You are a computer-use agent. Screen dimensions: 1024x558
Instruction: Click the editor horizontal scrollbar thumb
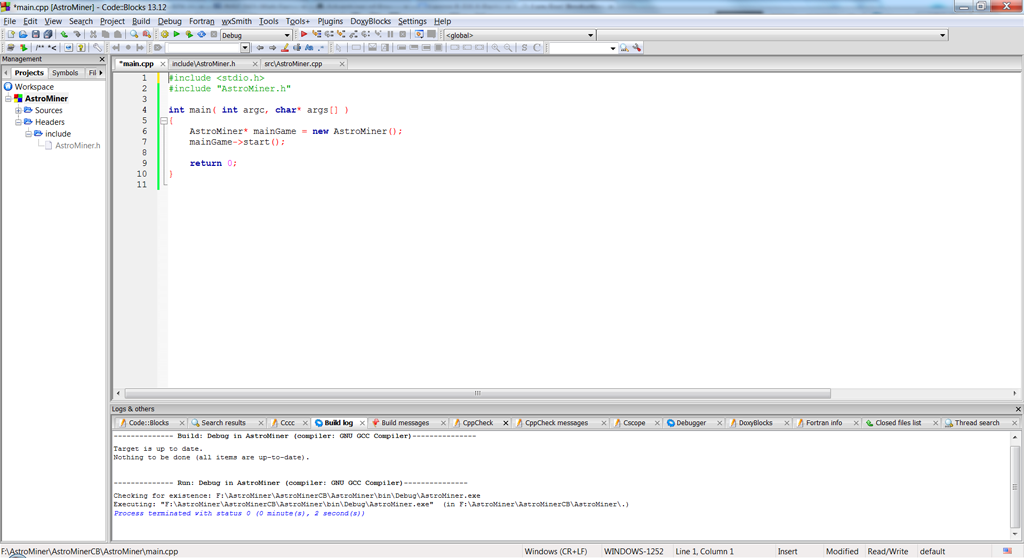(477, 393)
